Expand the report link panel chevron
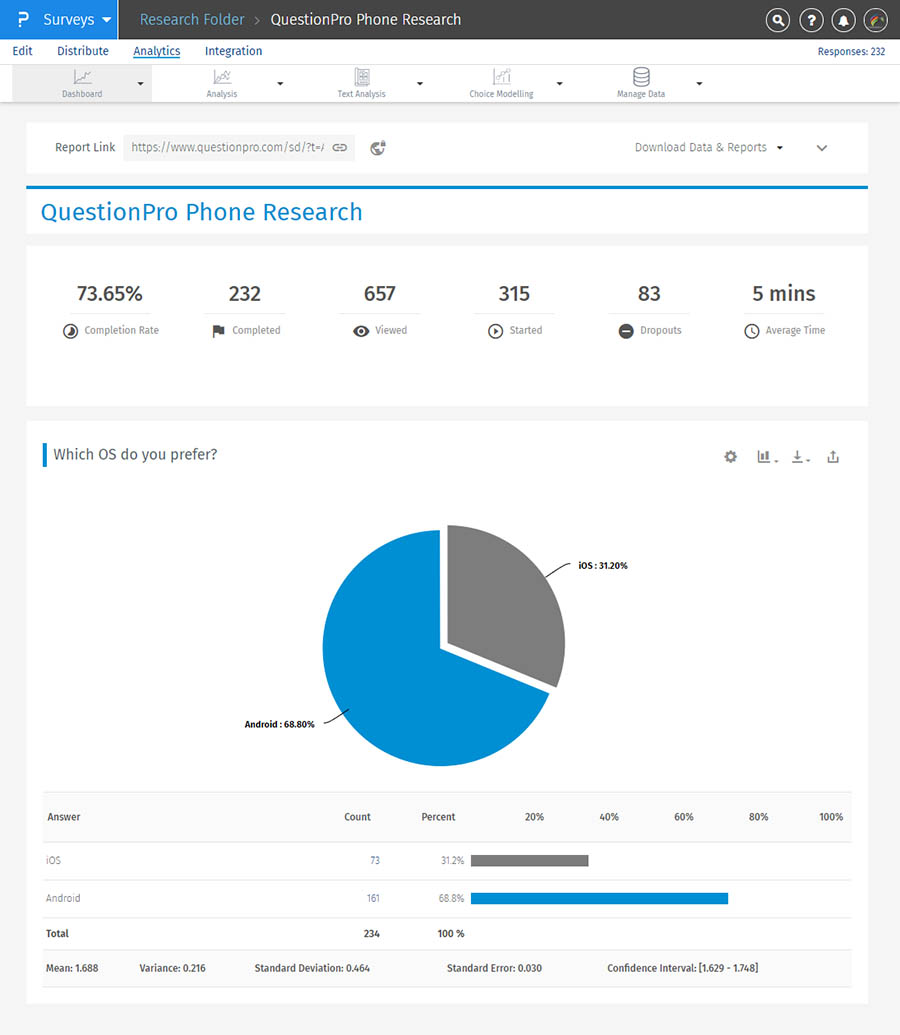The image size is (900, 1035). (x=821, y=147)
